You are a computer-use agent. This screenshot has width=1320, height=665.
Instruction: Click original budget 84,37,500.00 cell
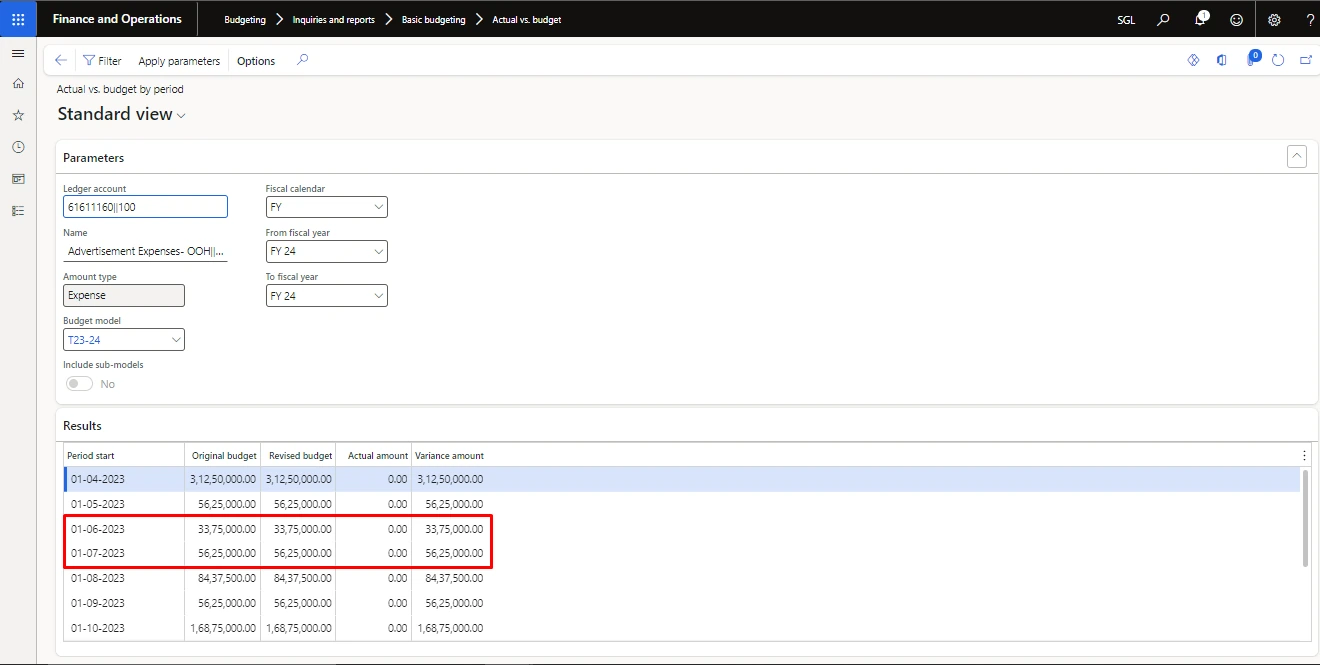point(222,578)
